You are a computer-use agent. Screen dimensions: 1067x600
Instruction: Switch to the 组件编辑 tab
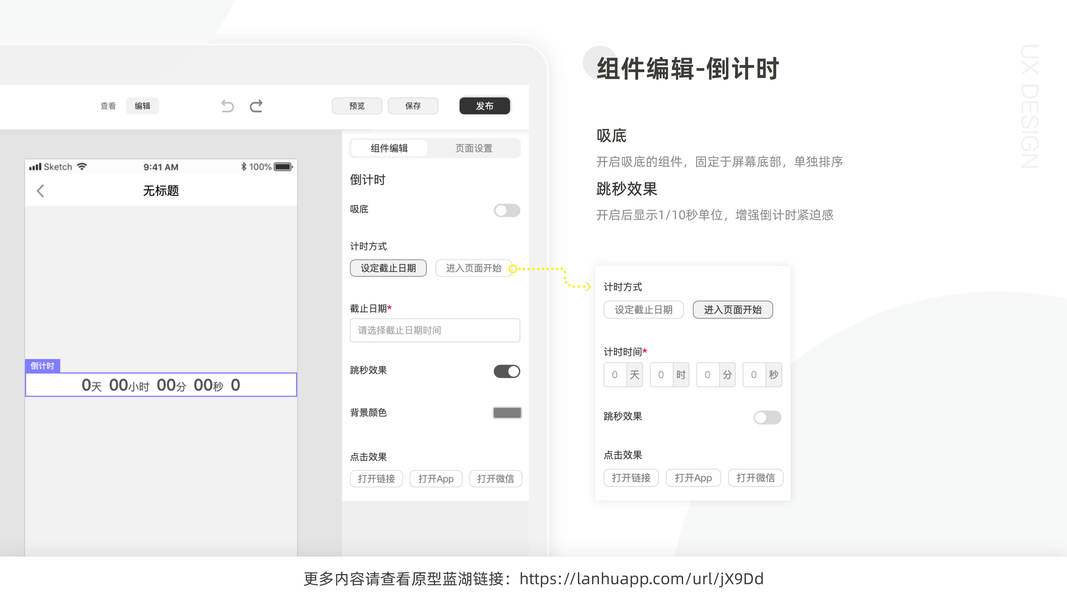[389, 148]
